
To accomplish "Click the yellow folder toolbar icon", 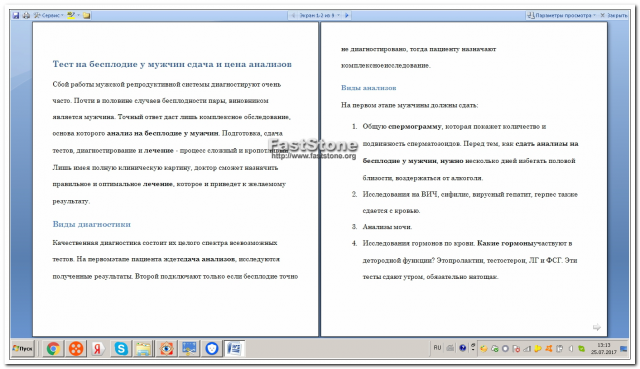I will [87, 16].
